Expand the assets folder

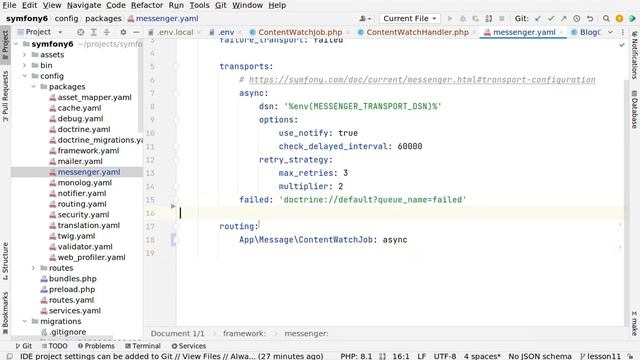pyautogui.click(x=24, y=54)
